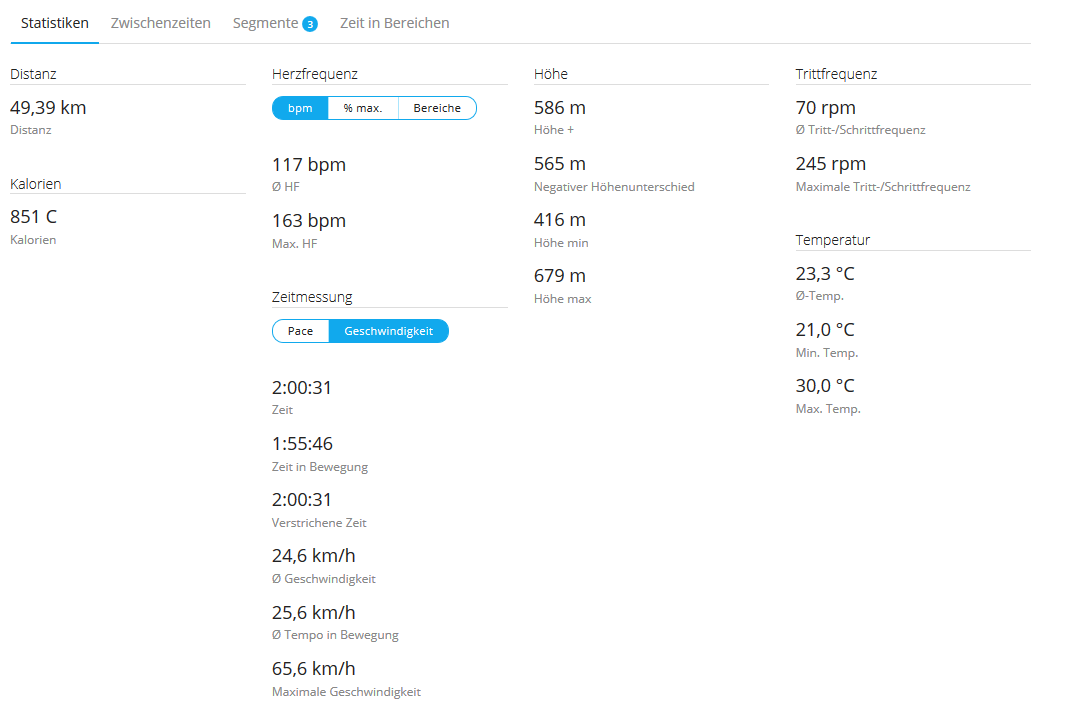
Task: Click the Zeitmessung section heading
Action: [312, 297]
